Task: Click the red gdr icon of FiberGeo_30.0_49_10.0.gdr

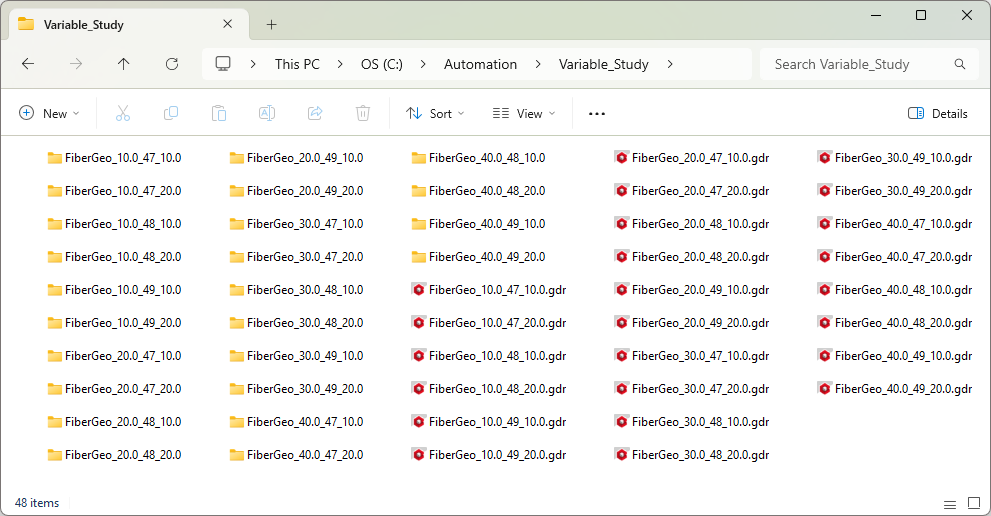Action: (824, 157)
